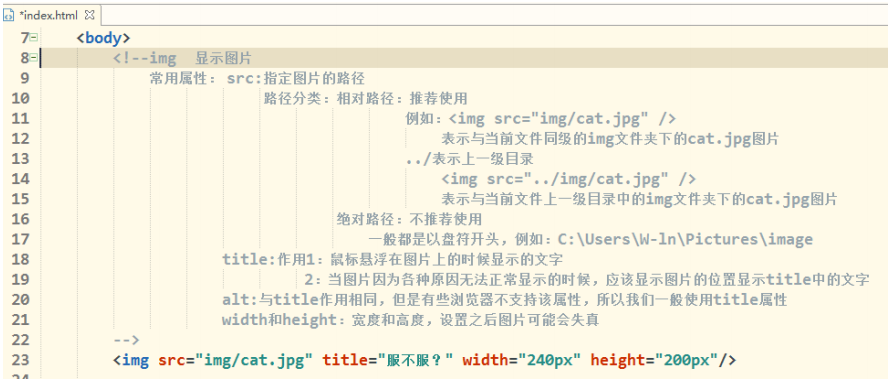Click line number 12 in the ruler
895x390 pixels.
[x=20, y=139]
